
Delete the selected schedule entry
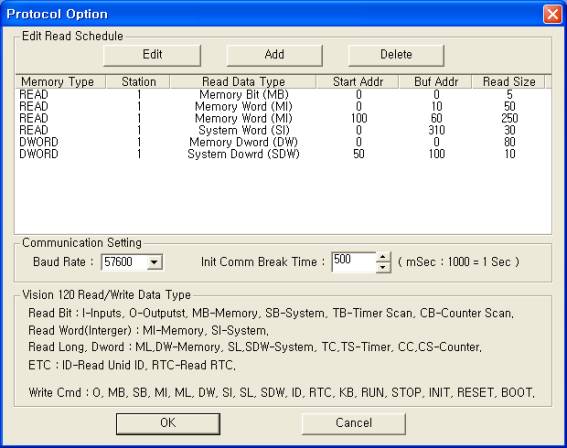pos(396,55)
